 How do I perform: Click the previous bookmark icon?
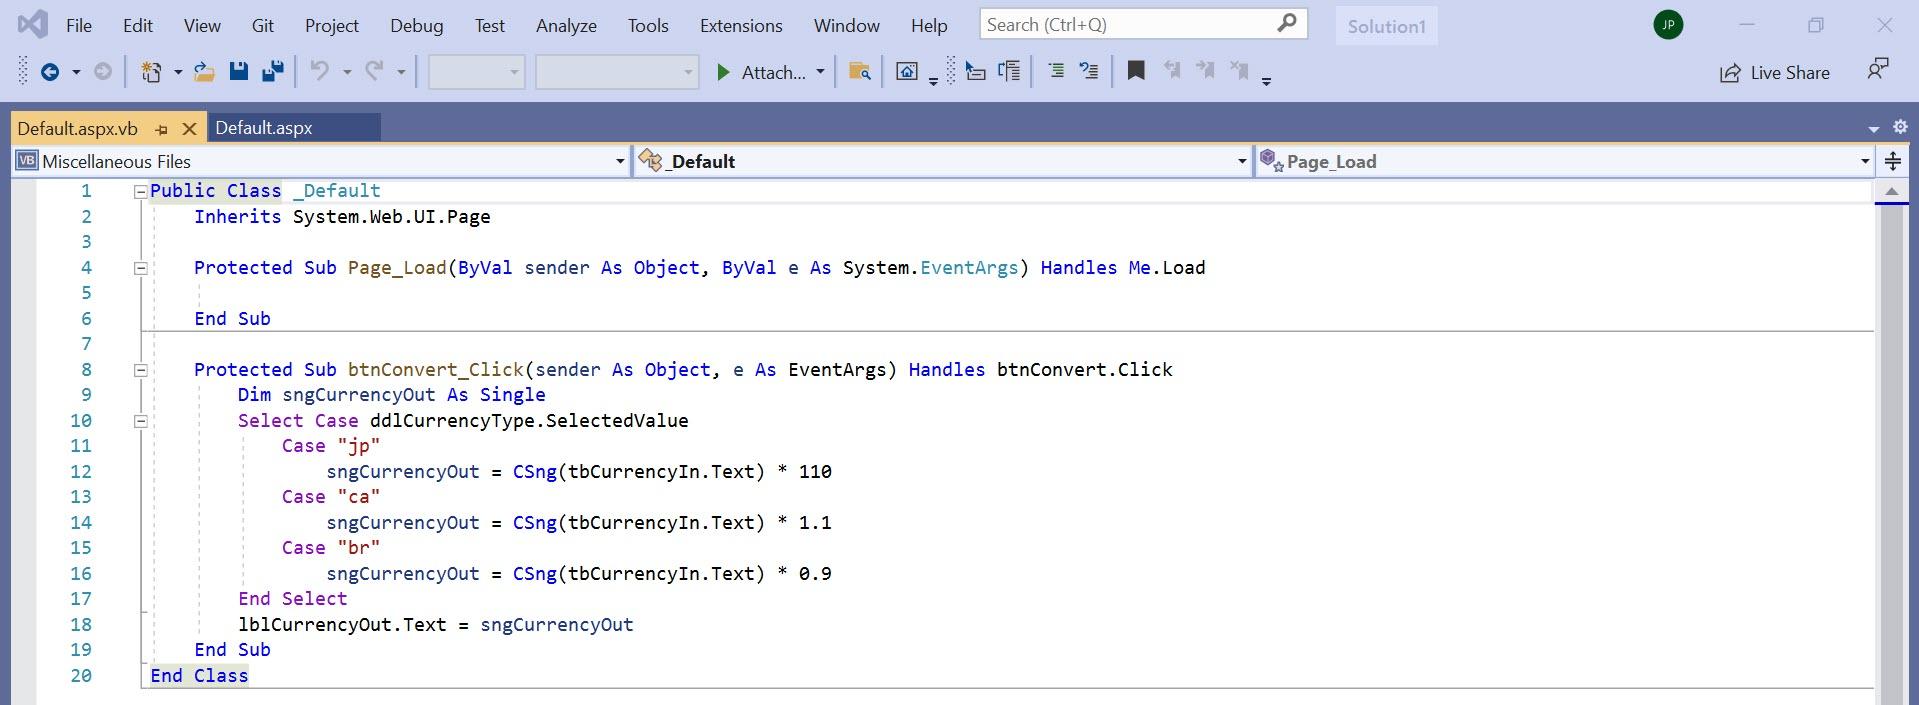pyautogui.click(x=1171, y=70)
